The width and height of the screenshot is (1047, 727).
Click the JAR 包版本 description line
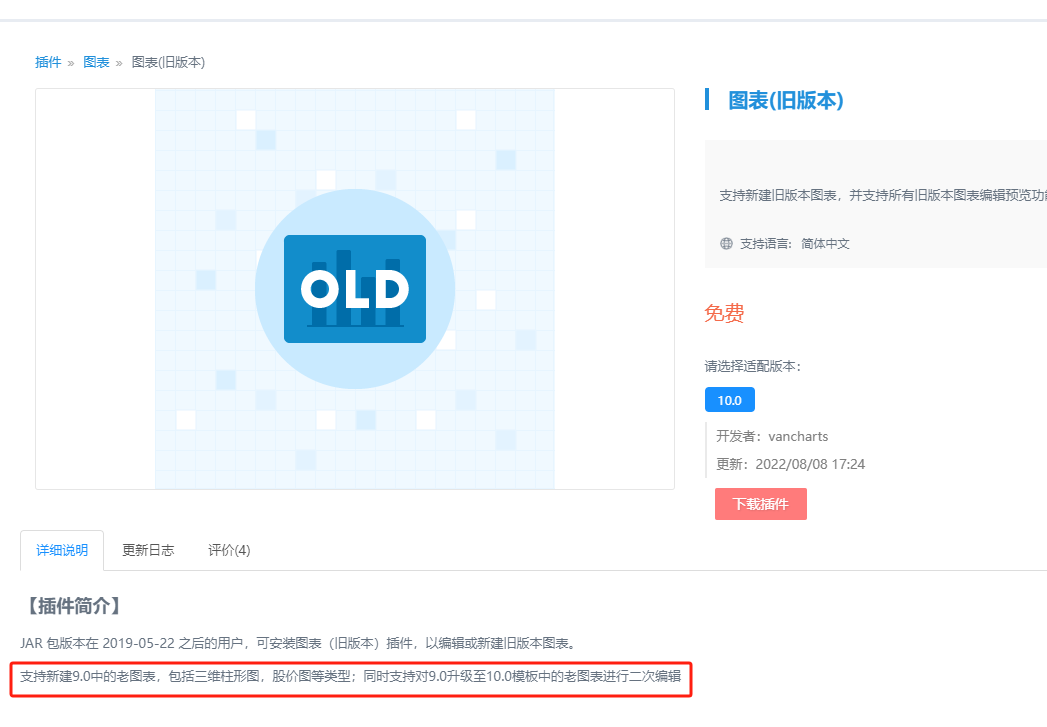[298, 644]
